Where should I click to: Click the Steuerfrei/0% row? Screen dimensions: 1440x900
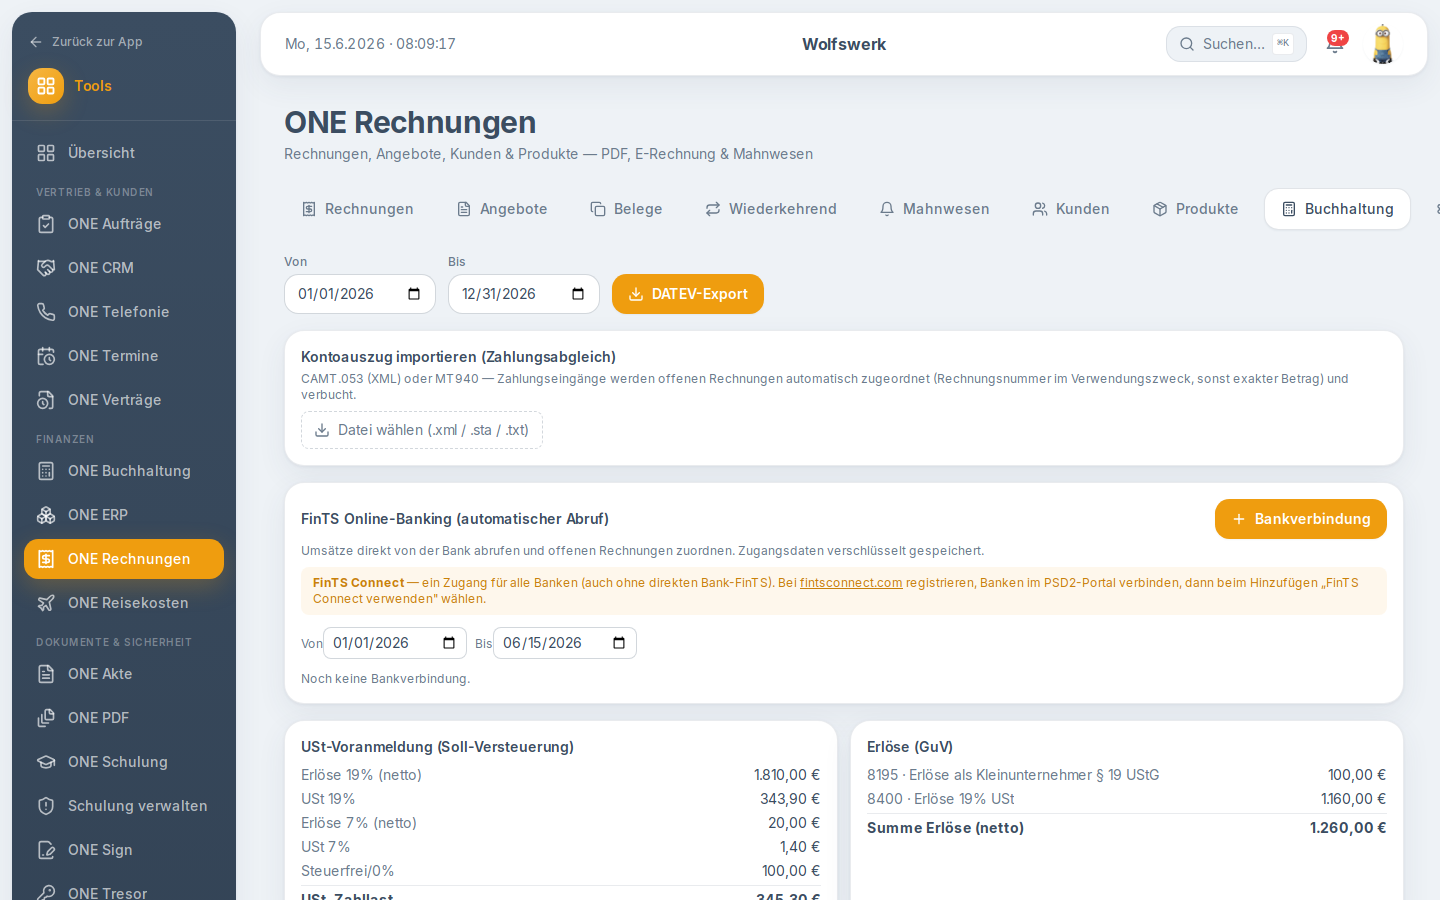point(560,871)
